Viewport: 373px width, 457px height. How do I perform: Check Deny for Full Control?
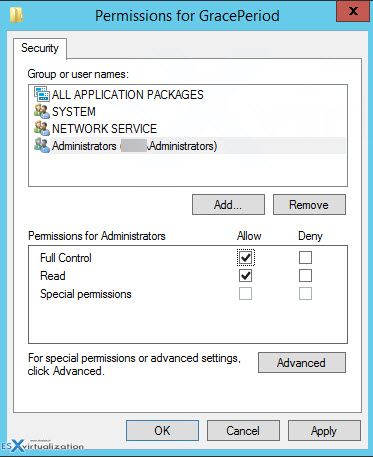tap(305, 258)
